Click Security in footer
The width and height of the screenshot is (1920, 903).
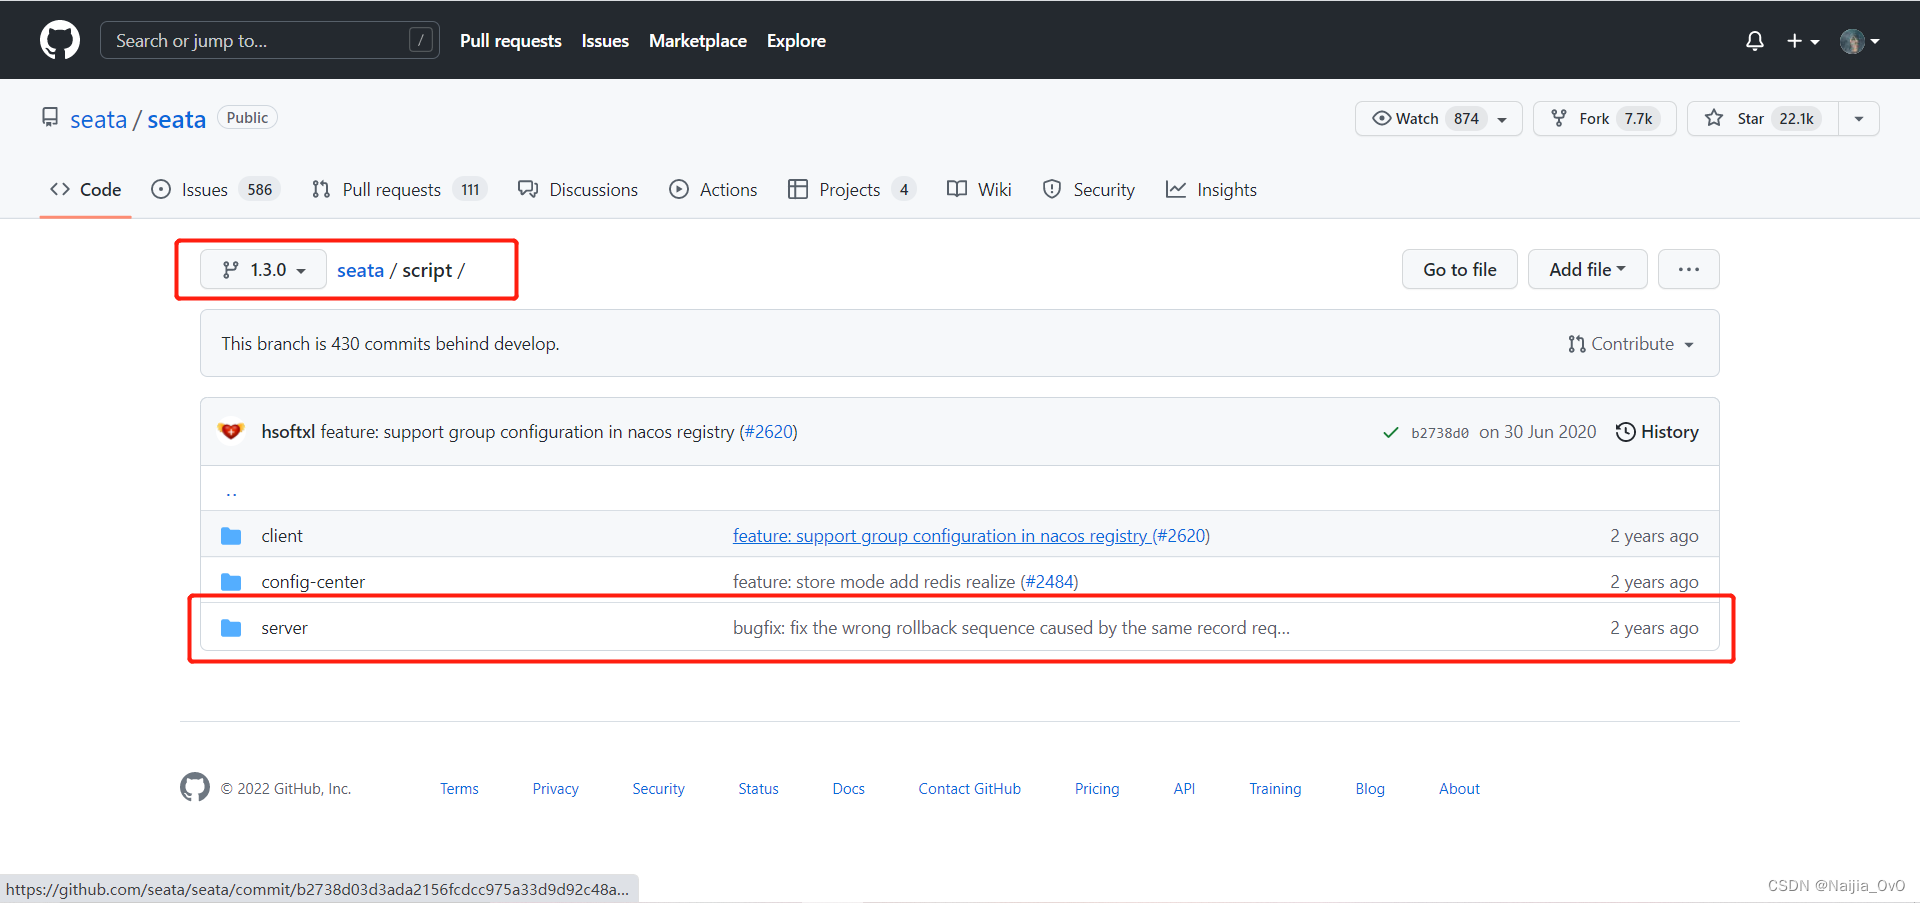[658, 788]
